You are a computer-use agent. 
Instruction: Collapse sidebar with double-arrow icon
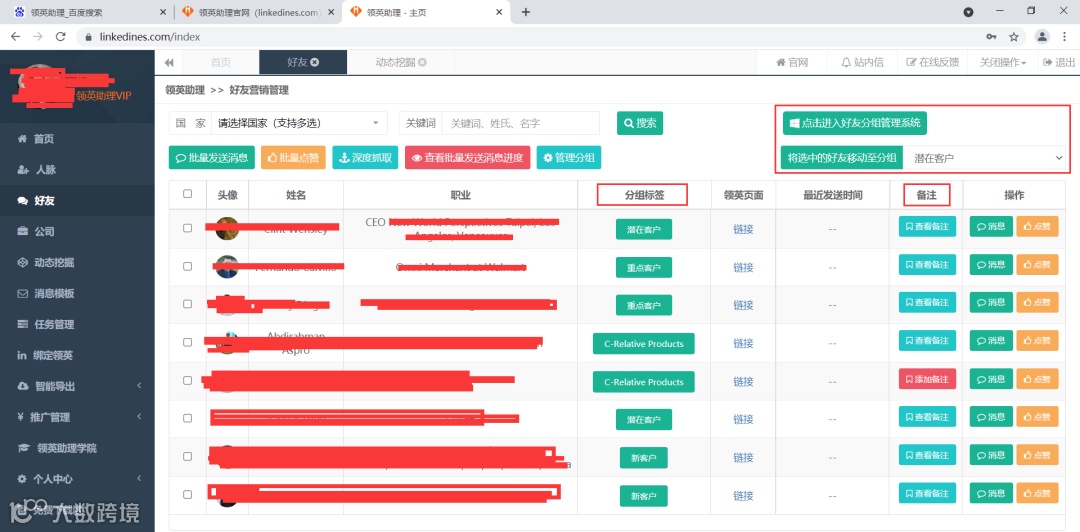[x=169, y=63]
